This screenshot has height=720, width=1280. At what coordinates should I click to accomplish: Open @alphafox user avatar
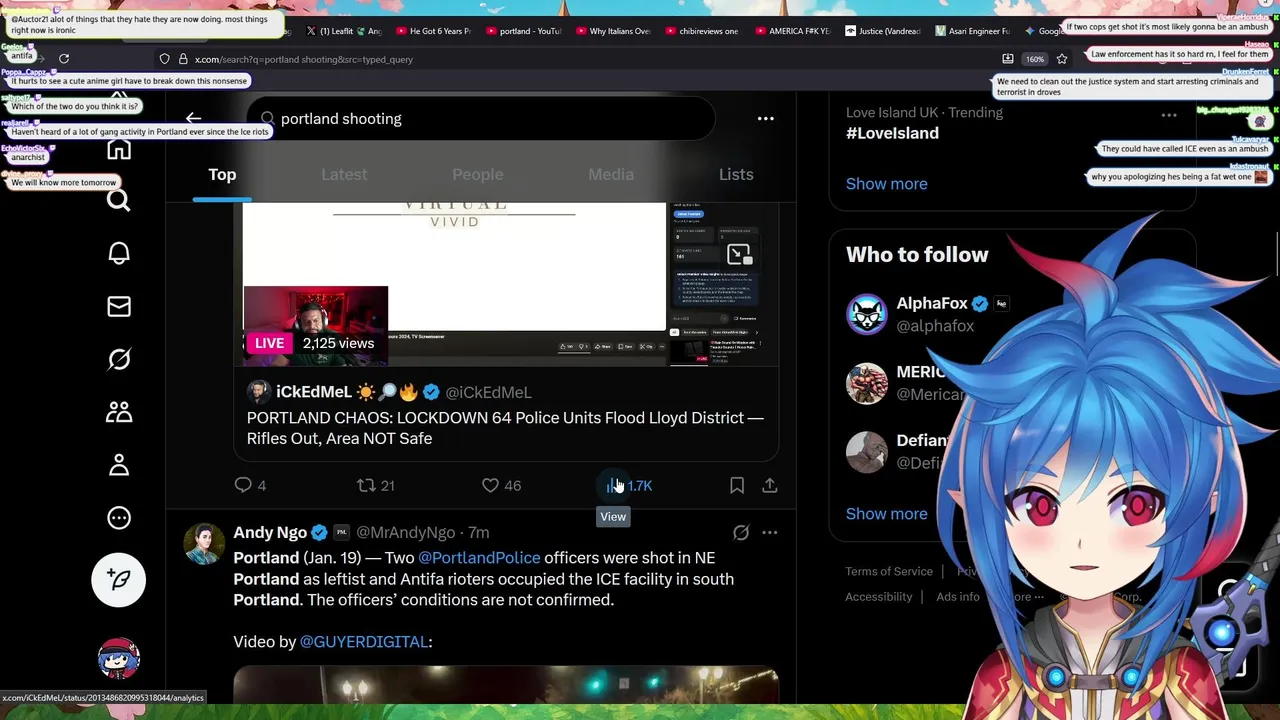tap(867, 314)
